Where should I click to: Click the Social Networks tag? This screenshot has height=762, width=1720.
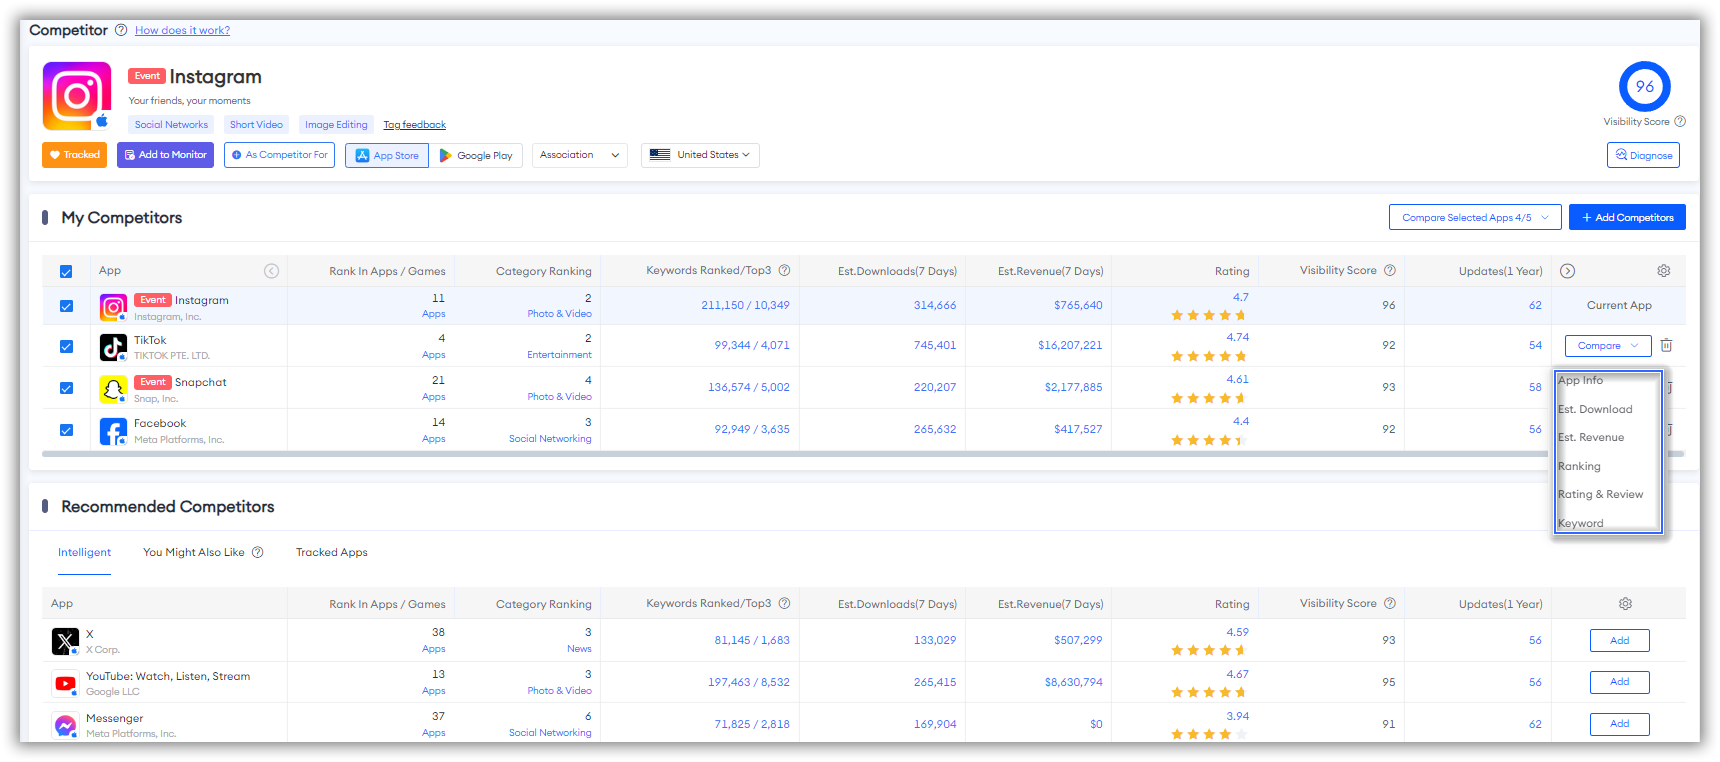pos(171,125)
